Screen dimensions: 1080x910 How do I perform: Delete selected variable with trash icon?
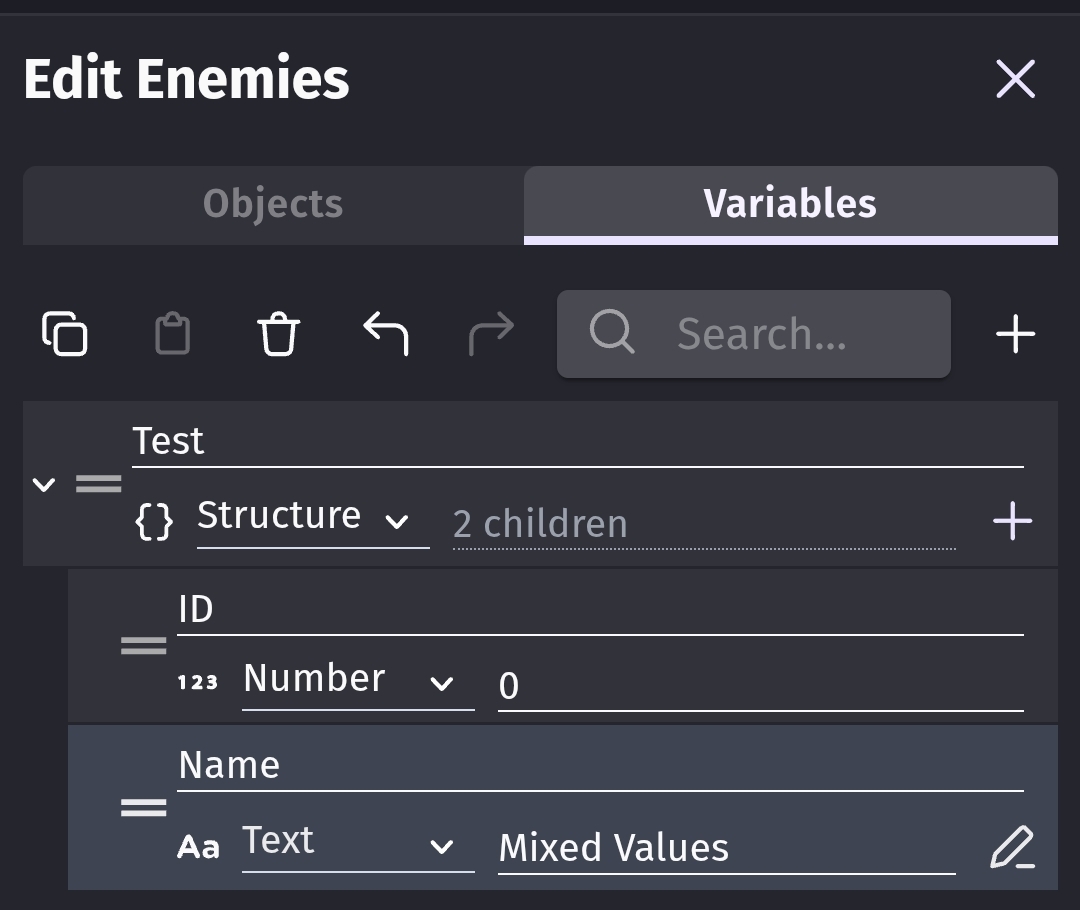pos(279,334)
